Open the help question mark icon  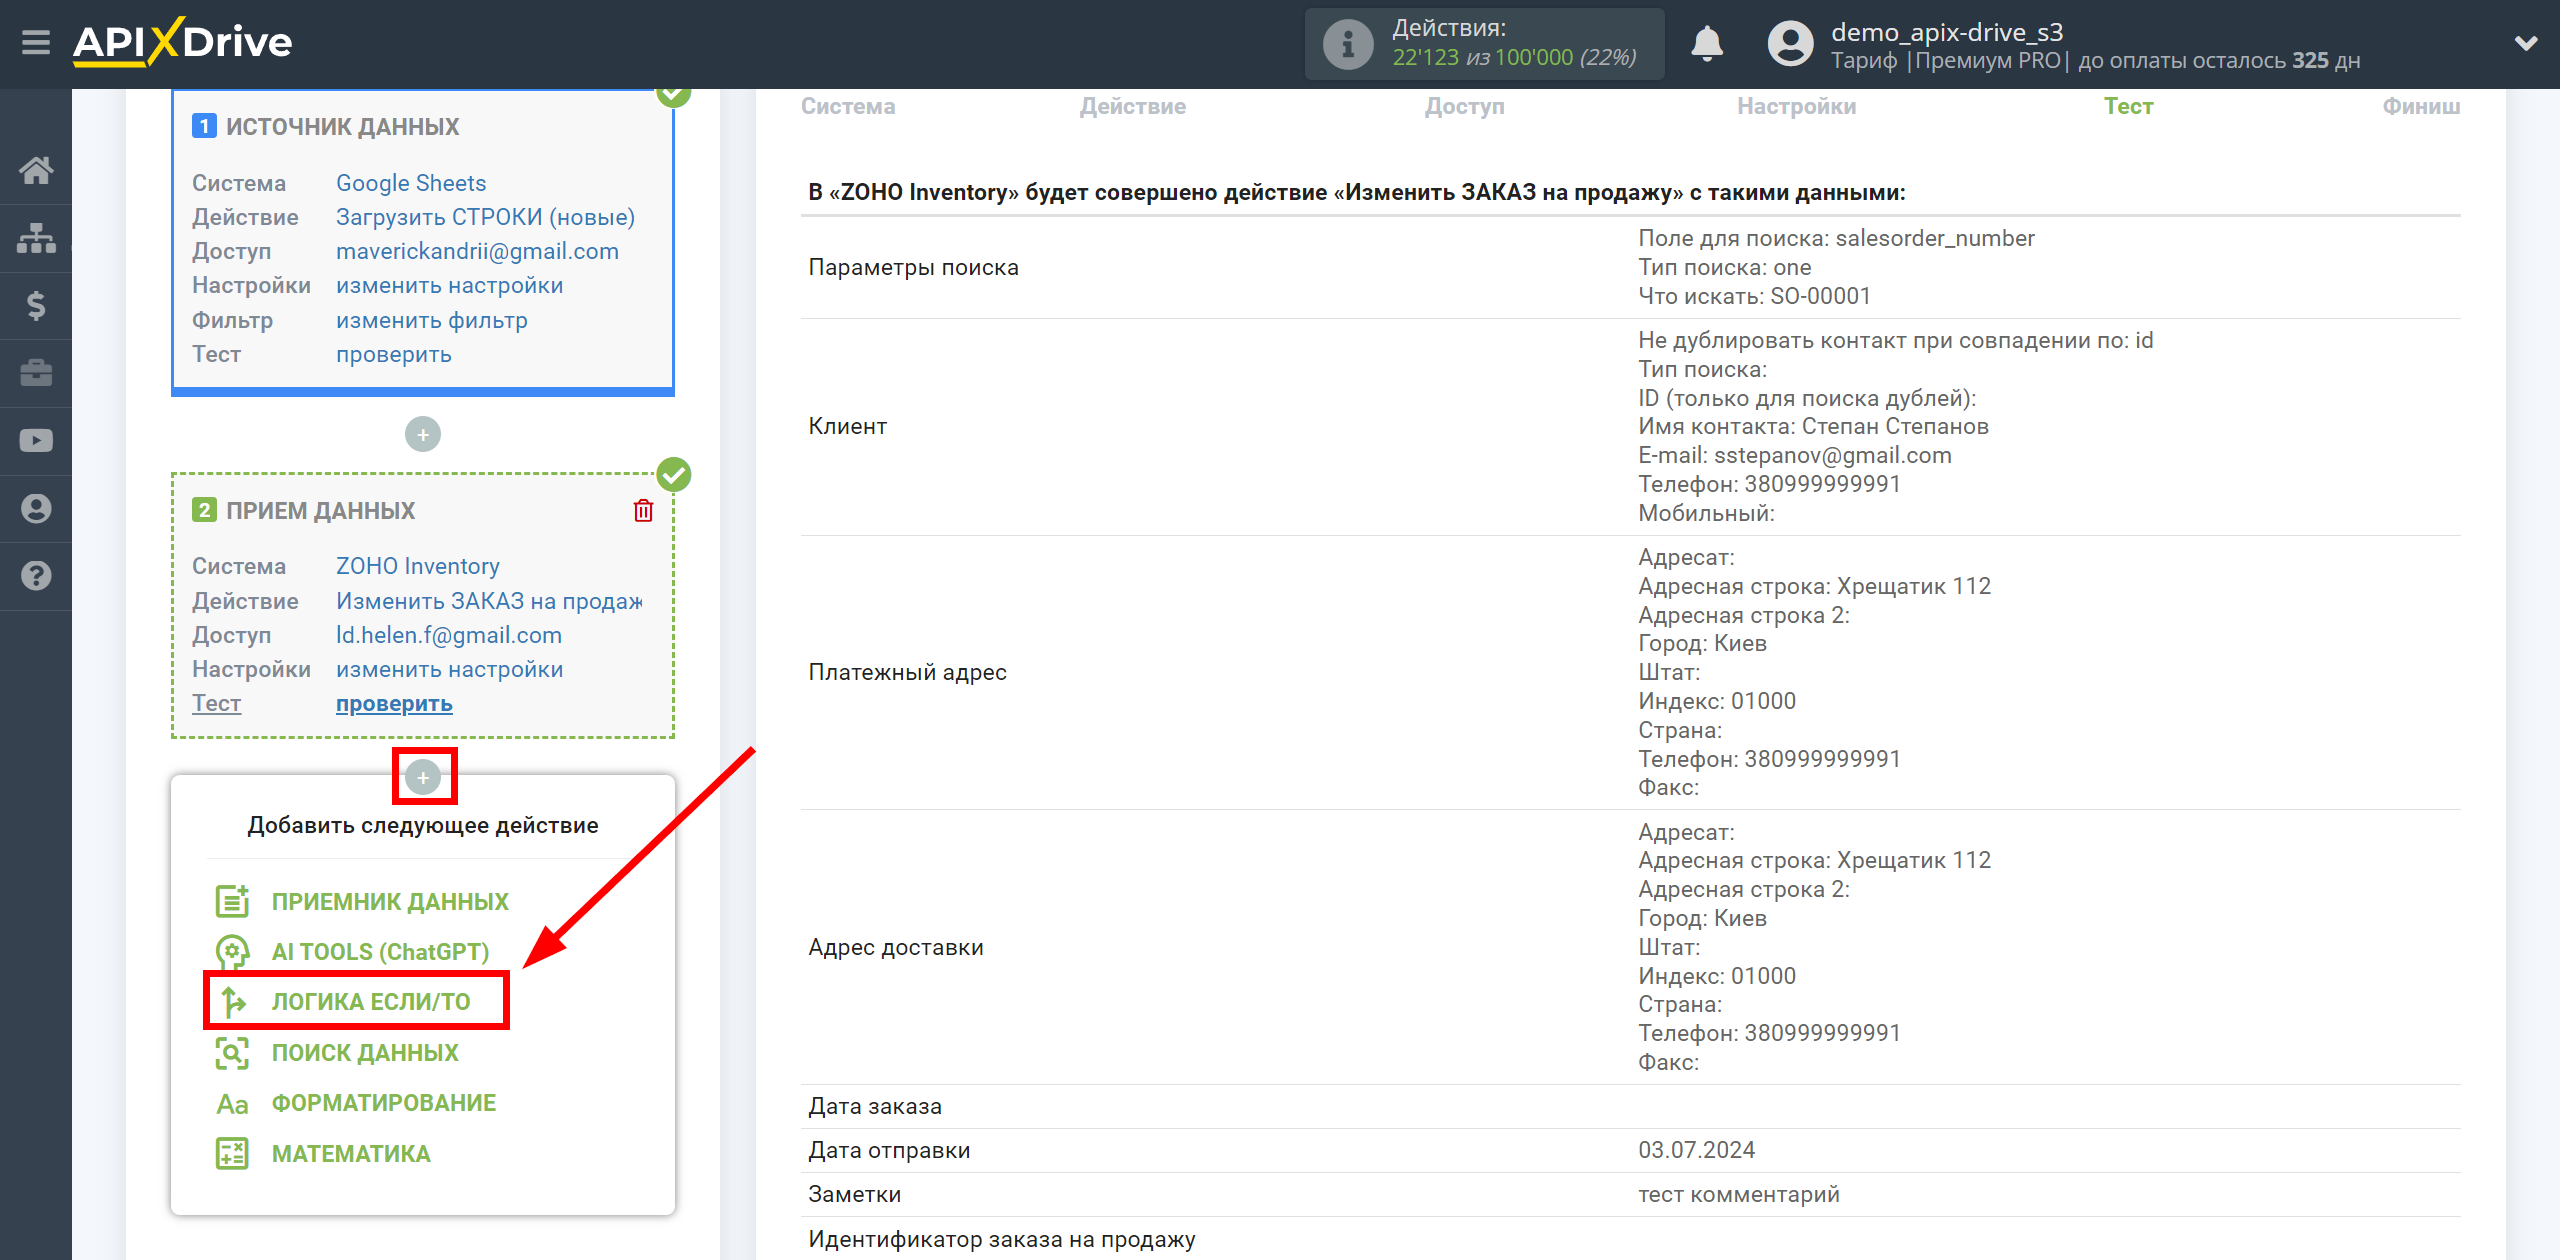tap(36, 576)
